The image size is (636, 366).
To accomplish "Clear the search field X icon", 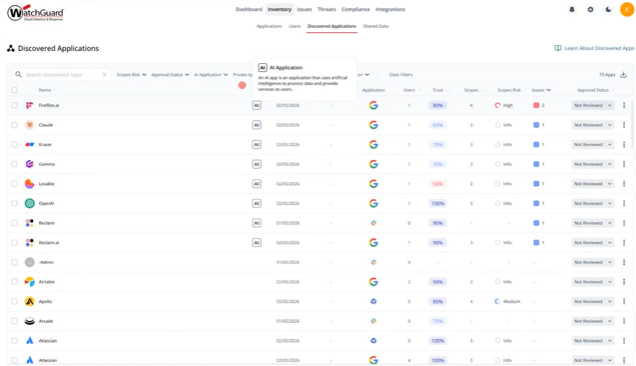I will tap(105, 75).
